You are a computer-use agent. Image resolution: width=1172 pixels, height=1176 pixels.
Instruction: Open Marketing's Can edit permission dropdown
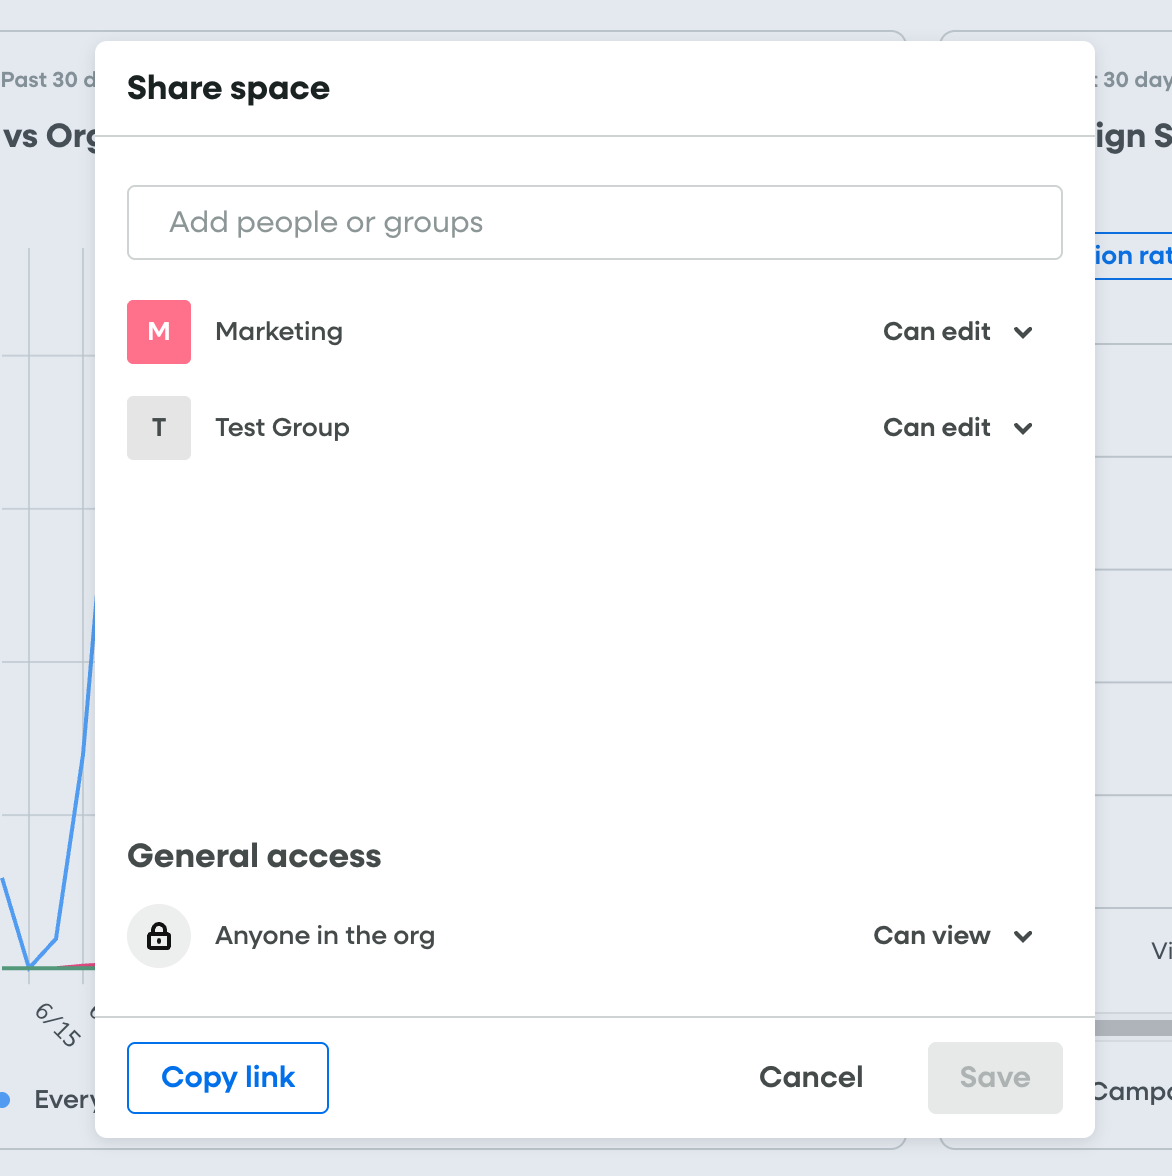tap(958, 332)
